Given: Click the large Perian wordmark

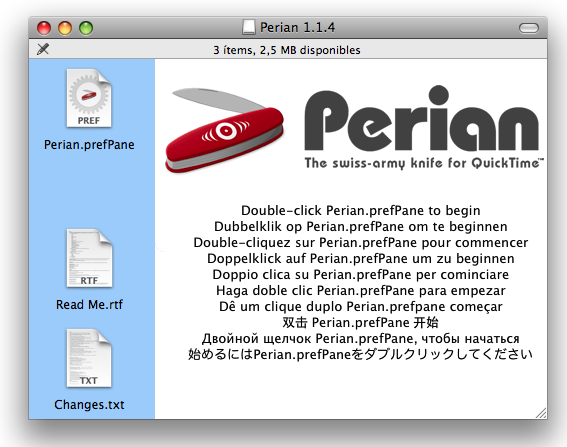Looking at the screenshot, I should click(422, 118).
